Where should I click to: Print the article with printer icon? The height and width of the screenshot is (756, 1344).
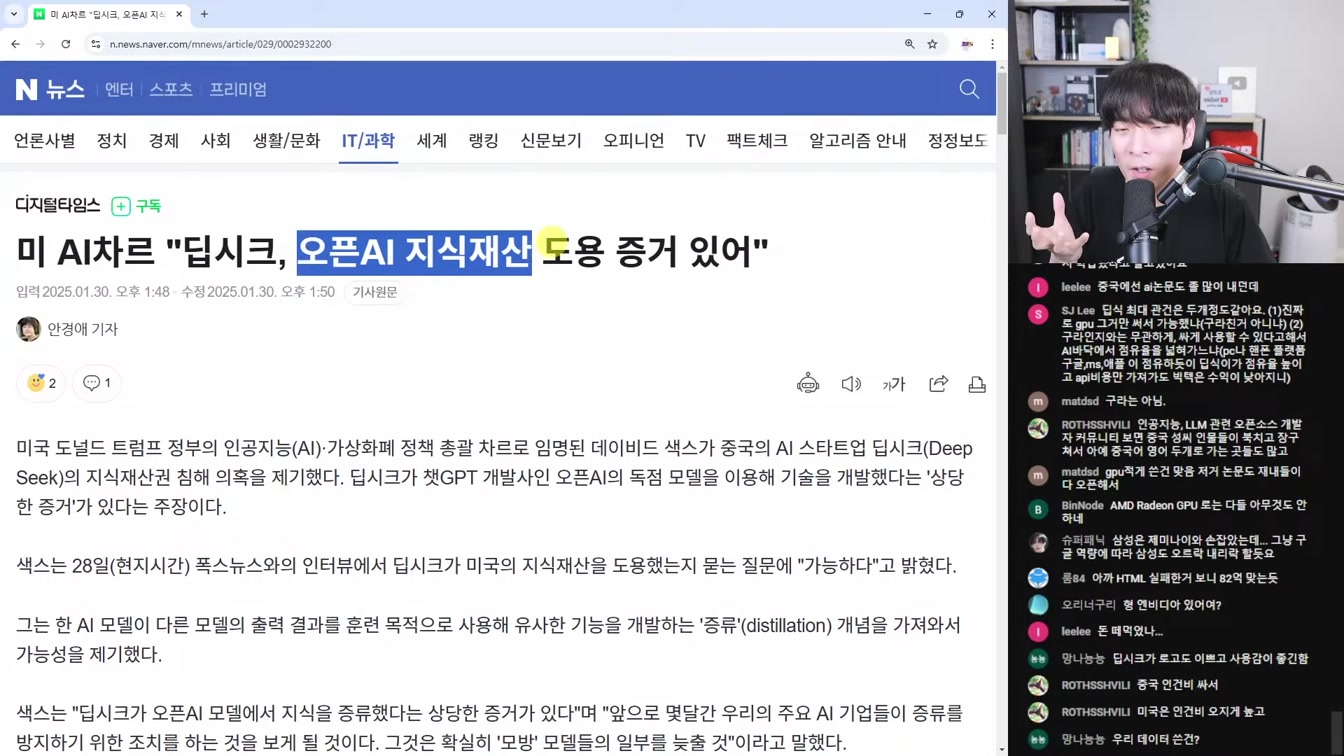click(977, 384)
